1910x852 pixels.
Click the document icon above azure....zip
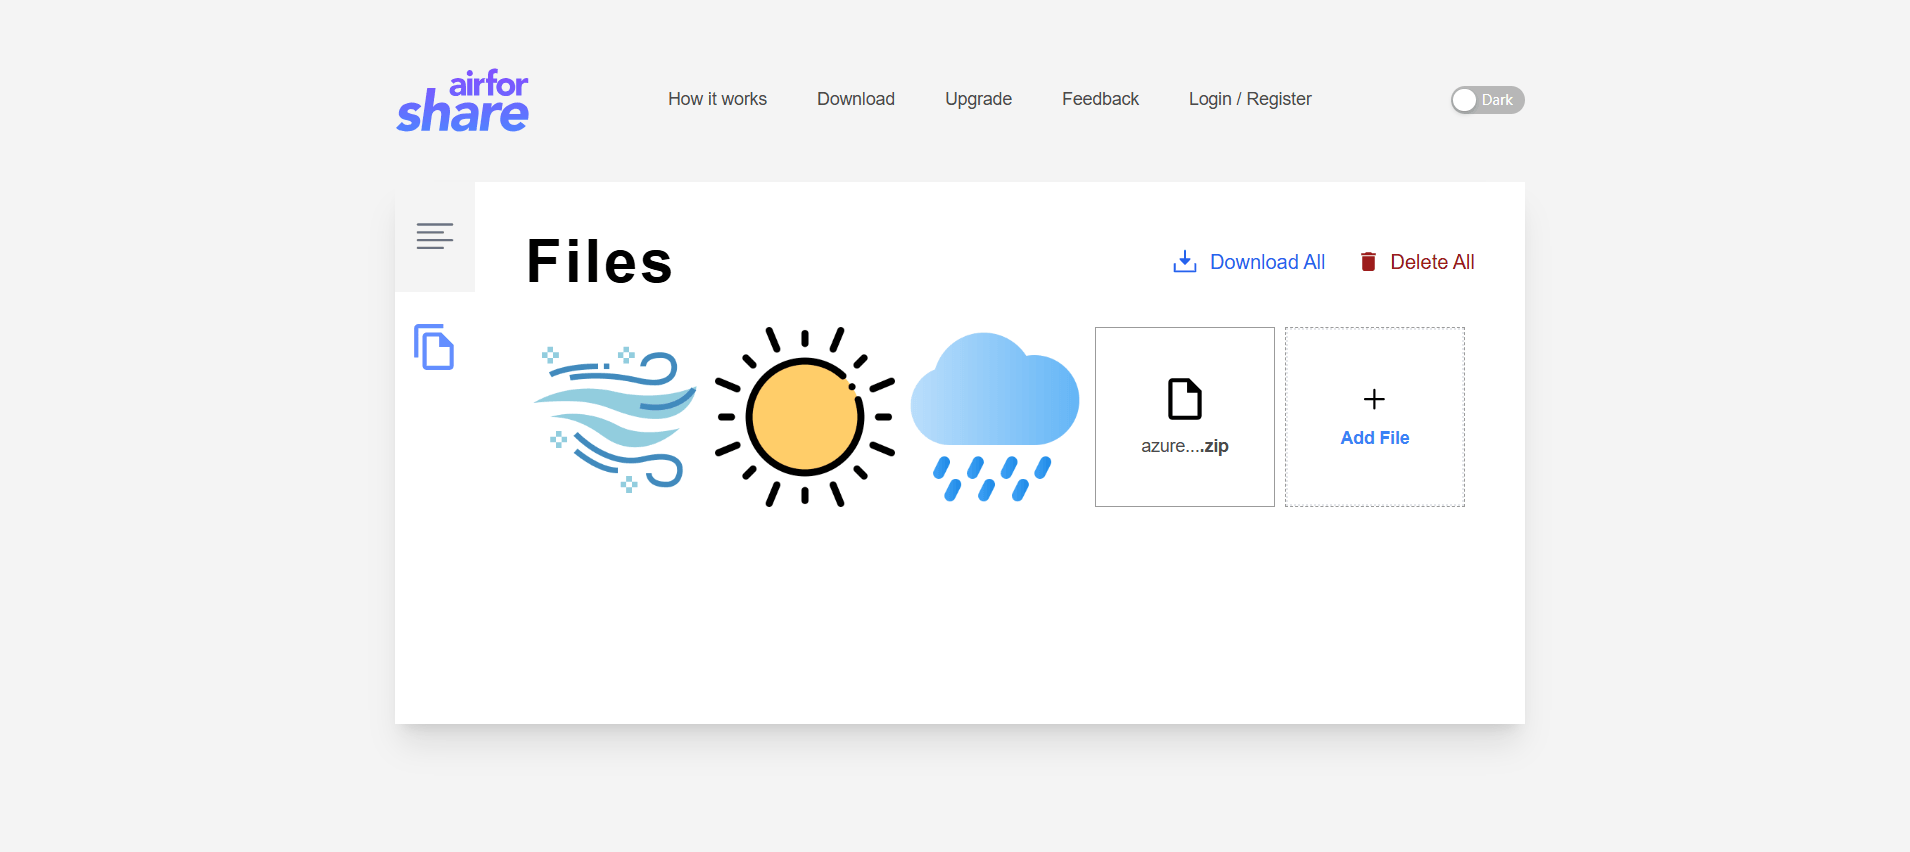[1184, 399]
